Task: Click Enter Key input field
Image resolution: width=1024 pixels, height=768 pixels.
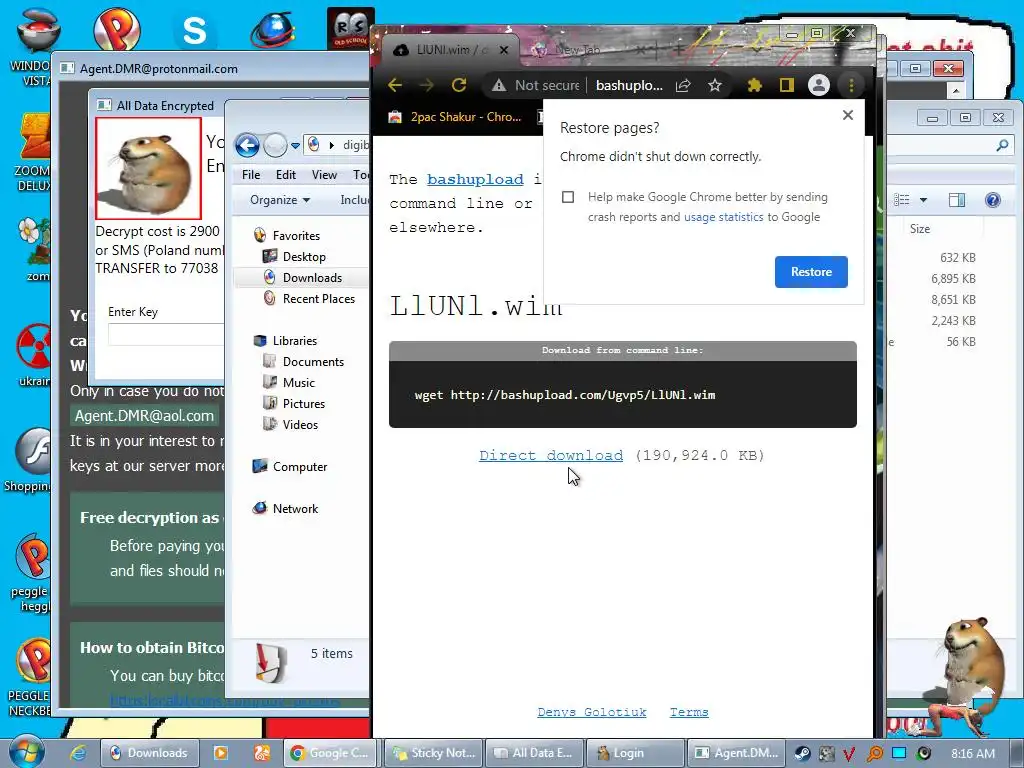Action: coord(166,334)
